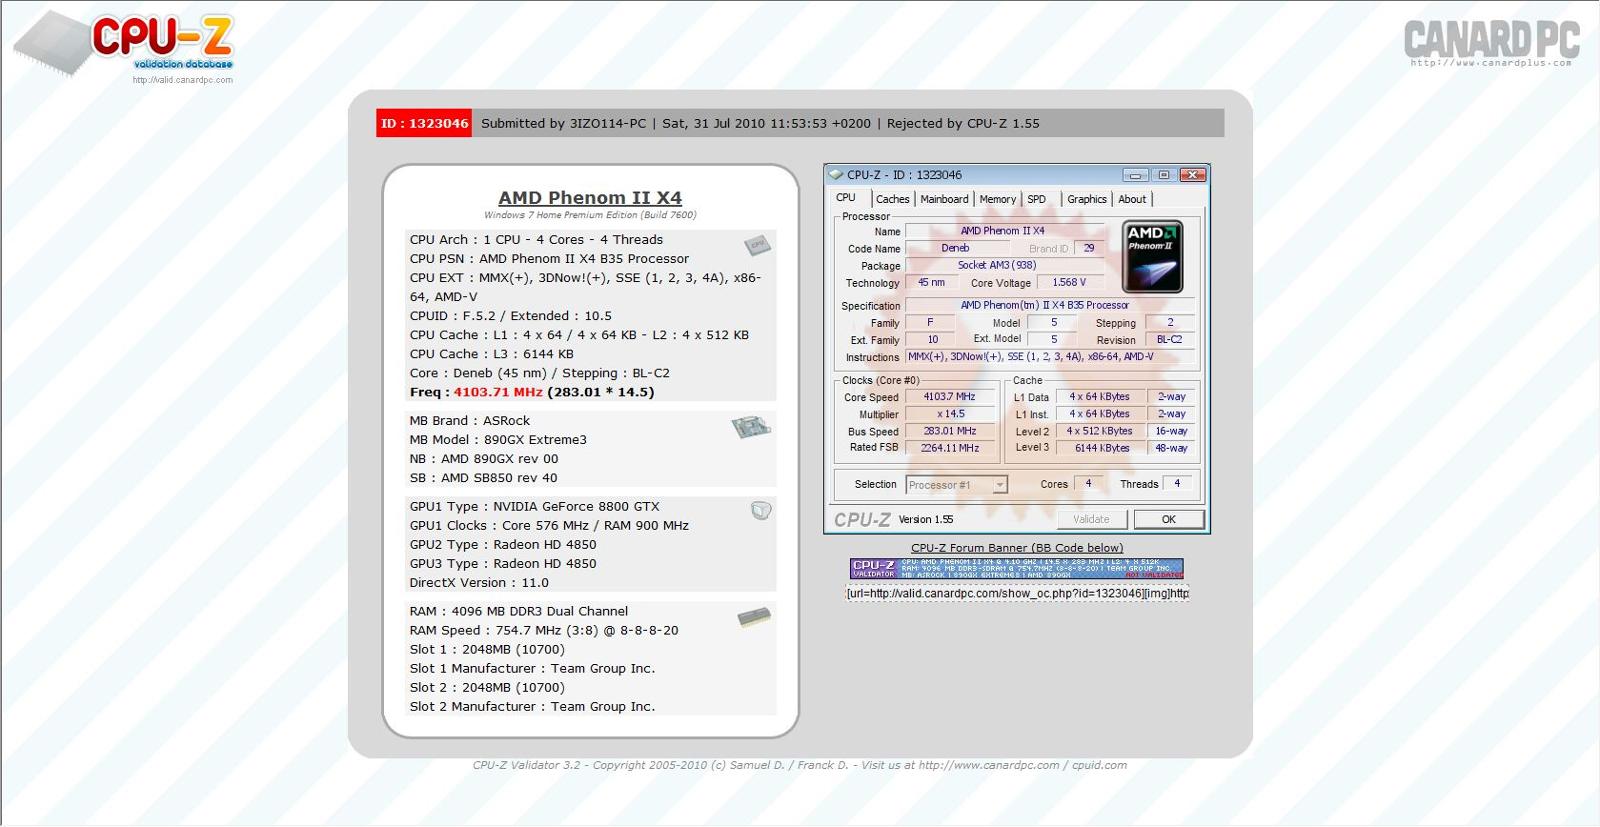1600x827 pixels.
Task: Click the Submitted by 3IZO114-PC header text
Action: [564, 123]
